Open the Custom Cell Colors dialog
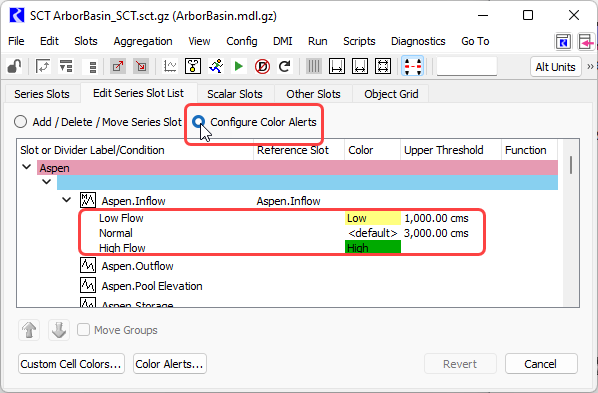The height and width of the screenshot is (393, 598). (x=71, y=364)
